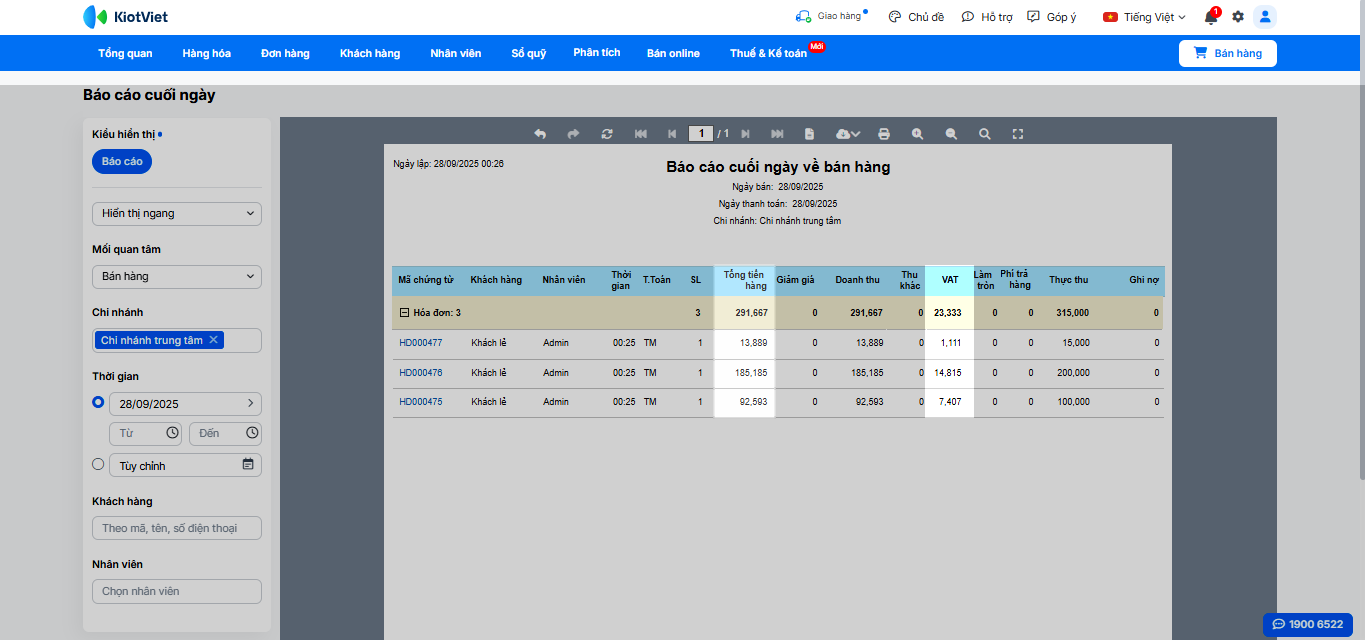Viewport: 1365px width, 640px height.
Task: Expand the export download dropdown
Action: pyautogui.click(x=847, y=134)
